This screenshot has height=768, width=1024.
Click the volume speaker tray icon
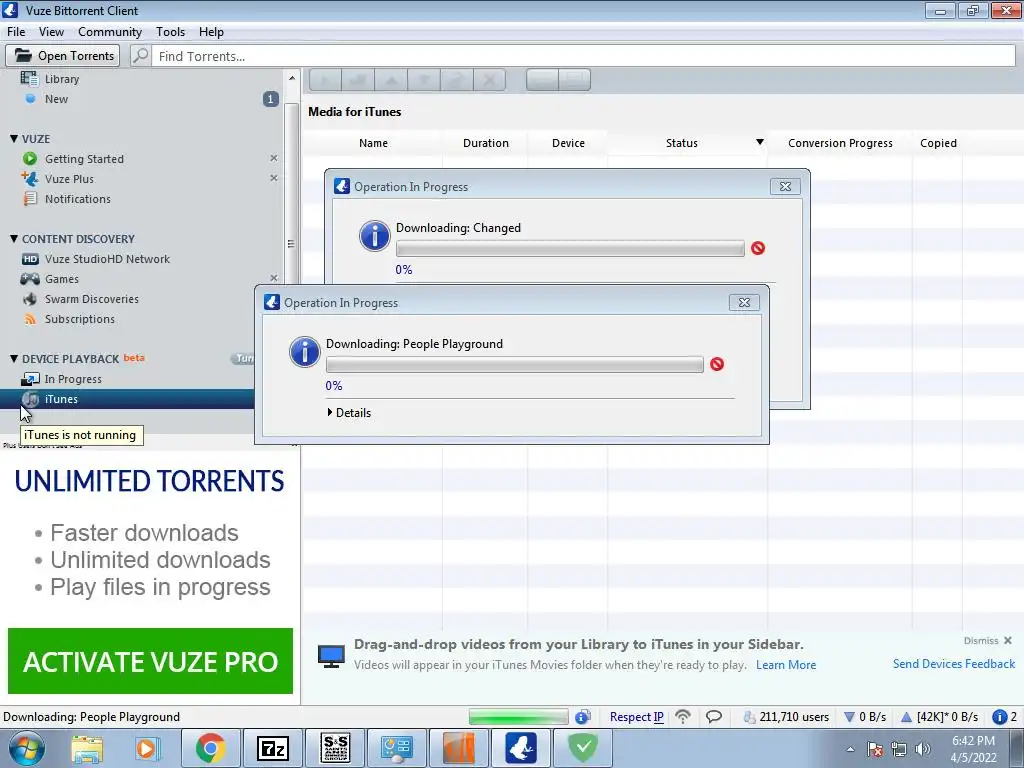922,749
